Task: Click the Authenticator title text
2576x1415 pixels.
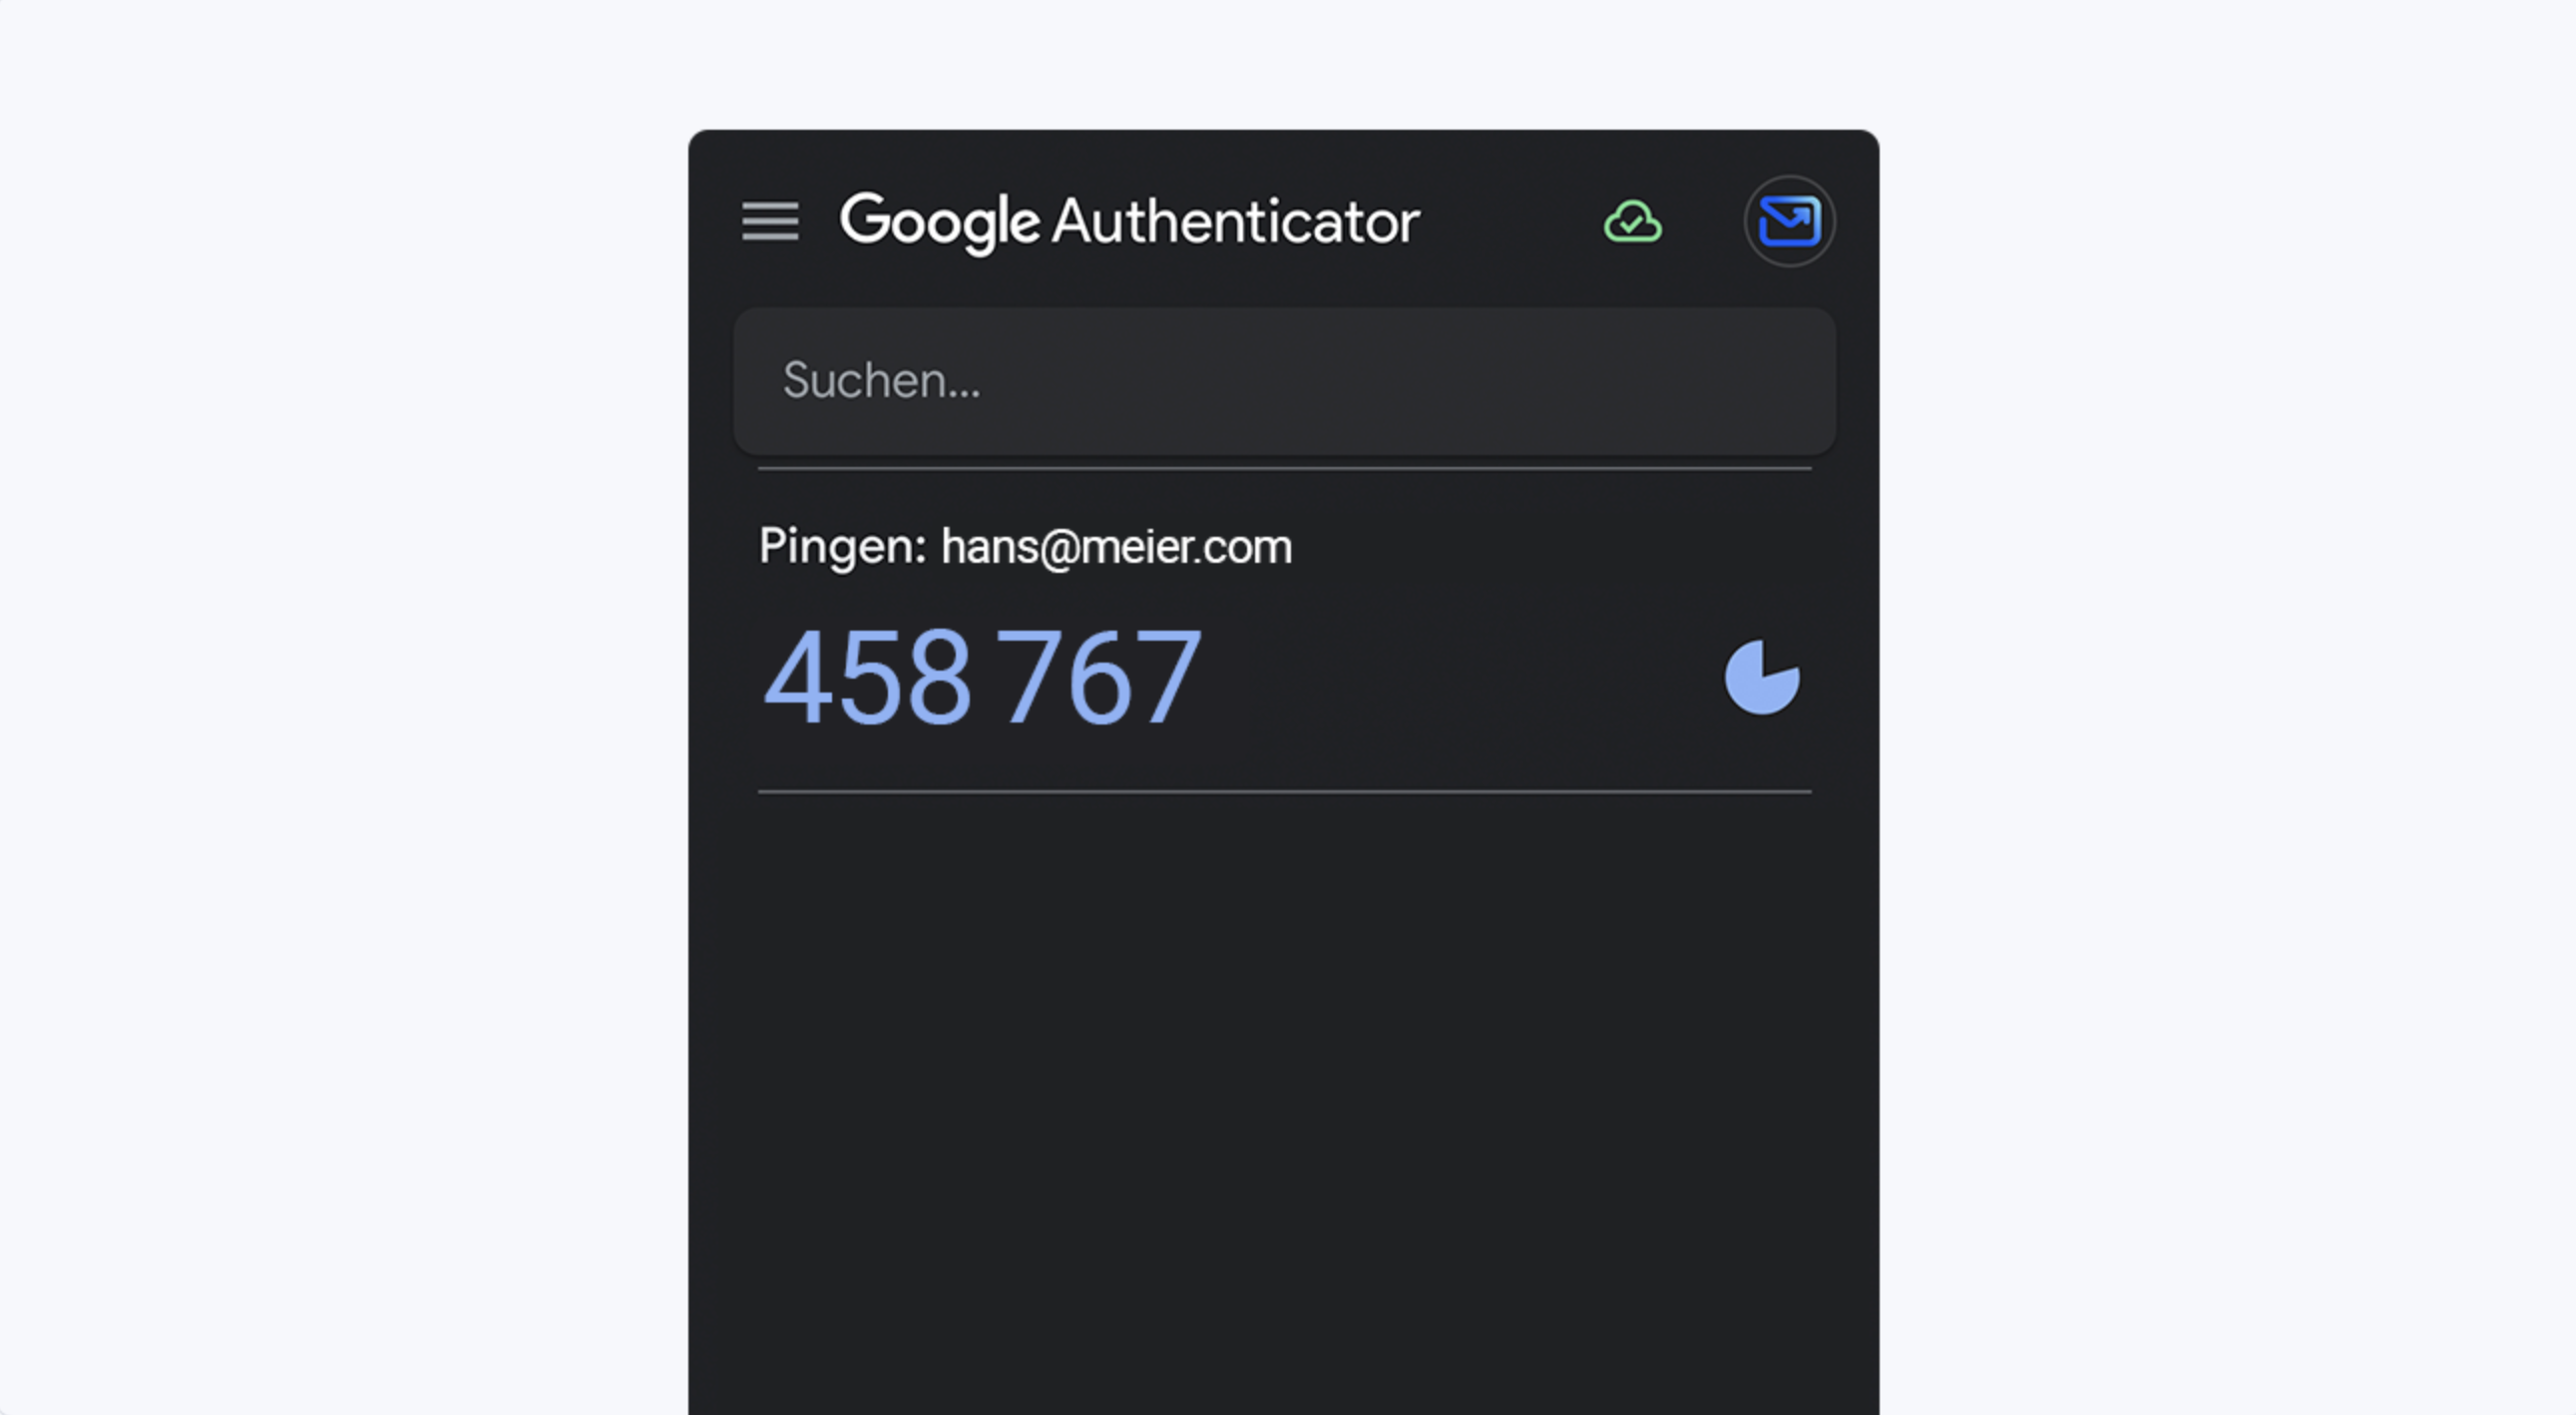Action: 1236,221
